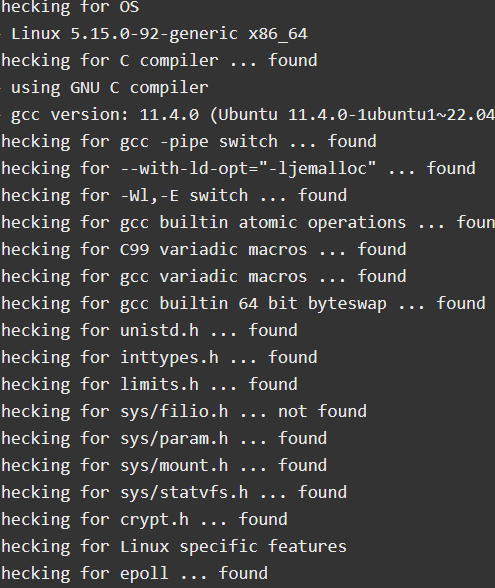Click the crypt.h check line

pyautogui.click(x=144, y=520)
